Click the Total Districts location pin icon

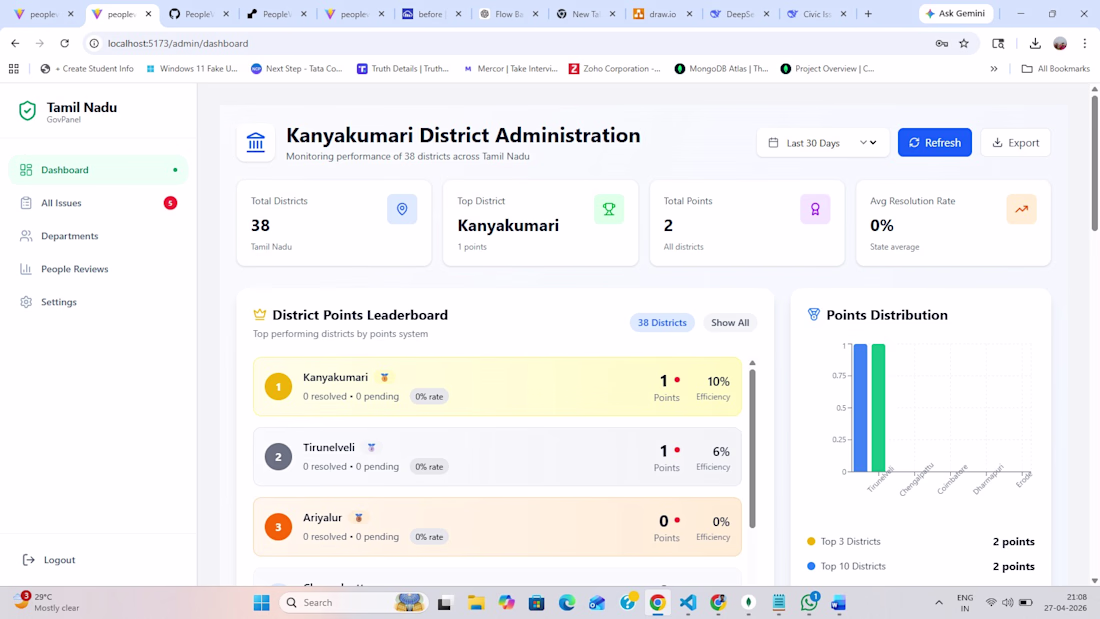[402, 209]
